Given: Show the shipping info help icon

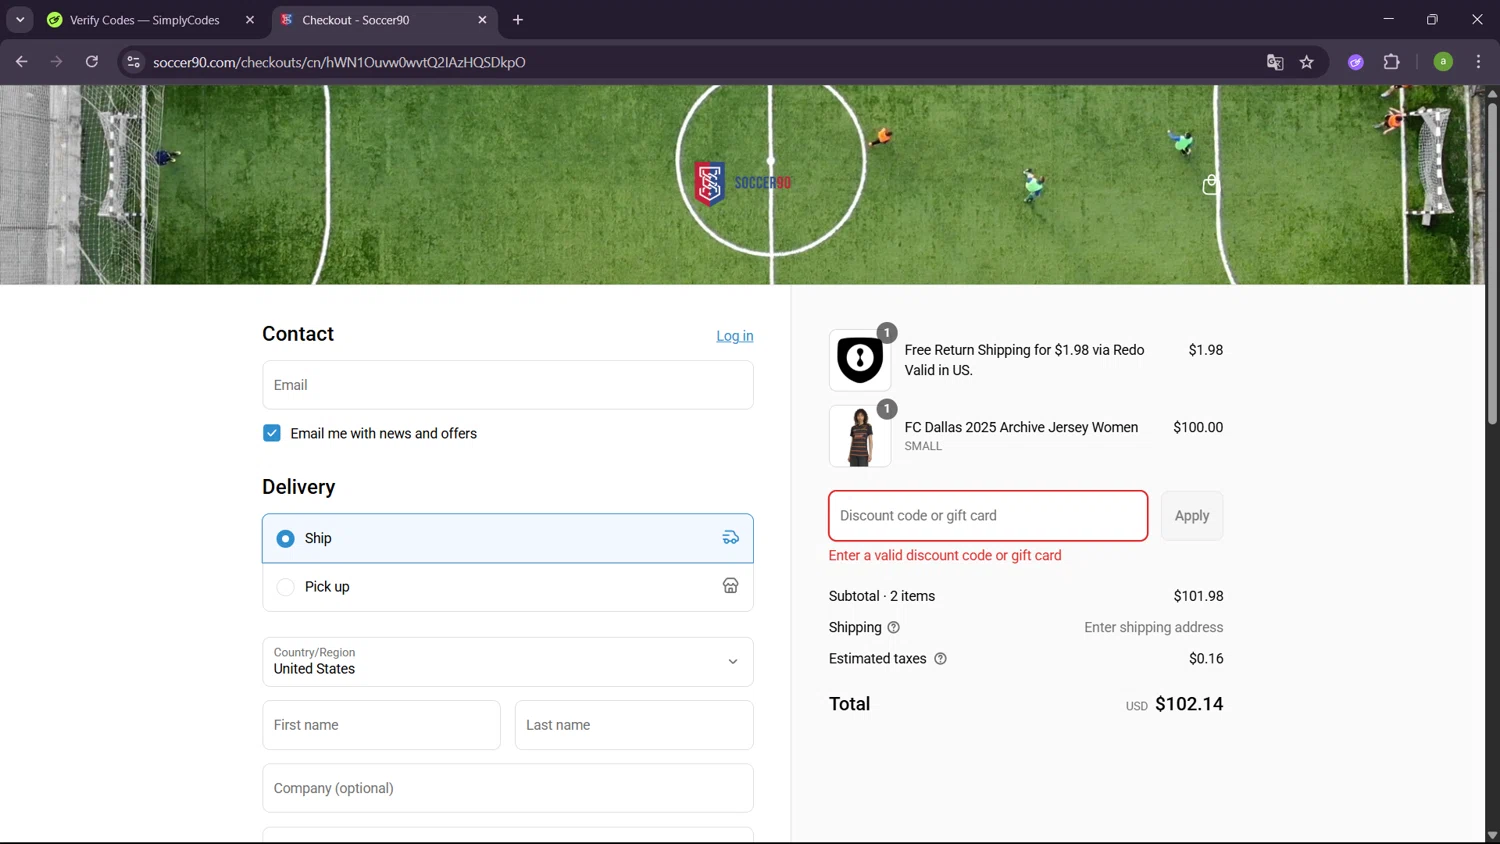Looking at the screenshot, I should pos(894,628).
